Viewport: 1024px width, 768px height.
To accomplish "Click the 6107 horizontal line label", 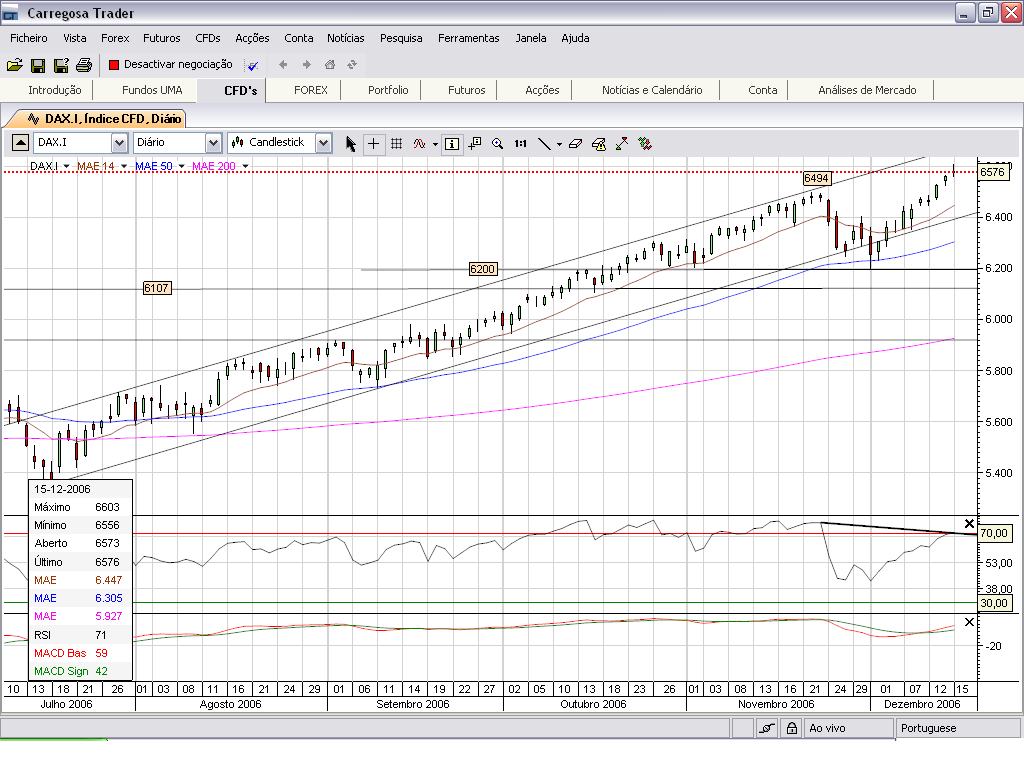I will [157, 288].
